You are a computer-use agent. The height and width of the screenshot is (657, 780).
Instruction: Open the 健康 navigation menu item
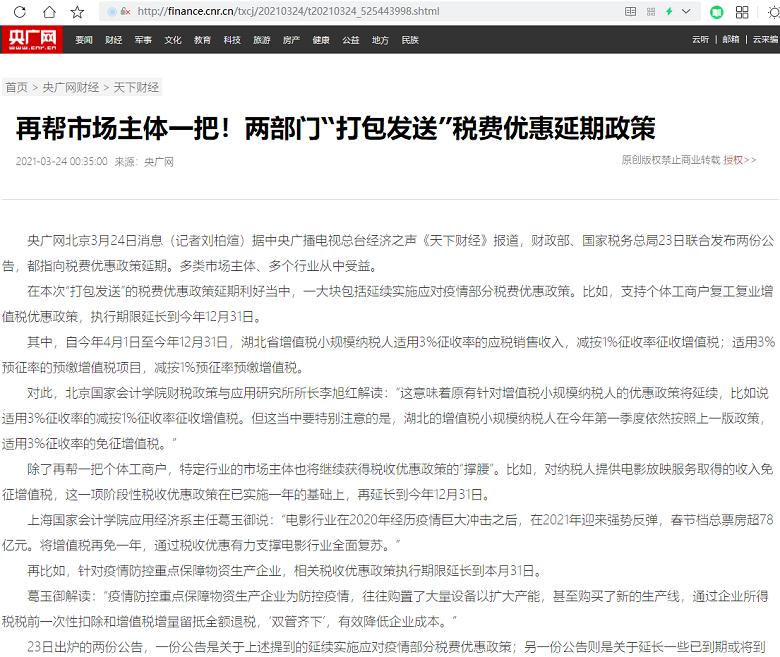321,40
